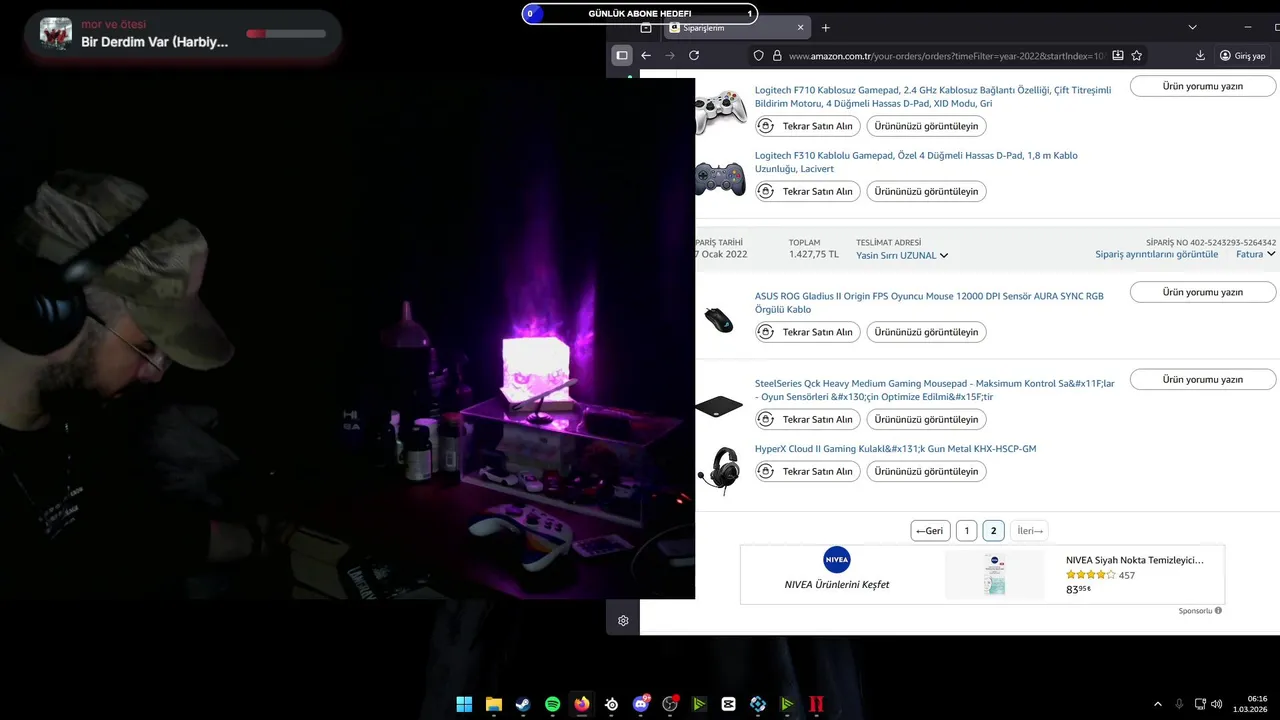
Task: Open the Firefox downloads panel
Action: (x=1200, y=55)
